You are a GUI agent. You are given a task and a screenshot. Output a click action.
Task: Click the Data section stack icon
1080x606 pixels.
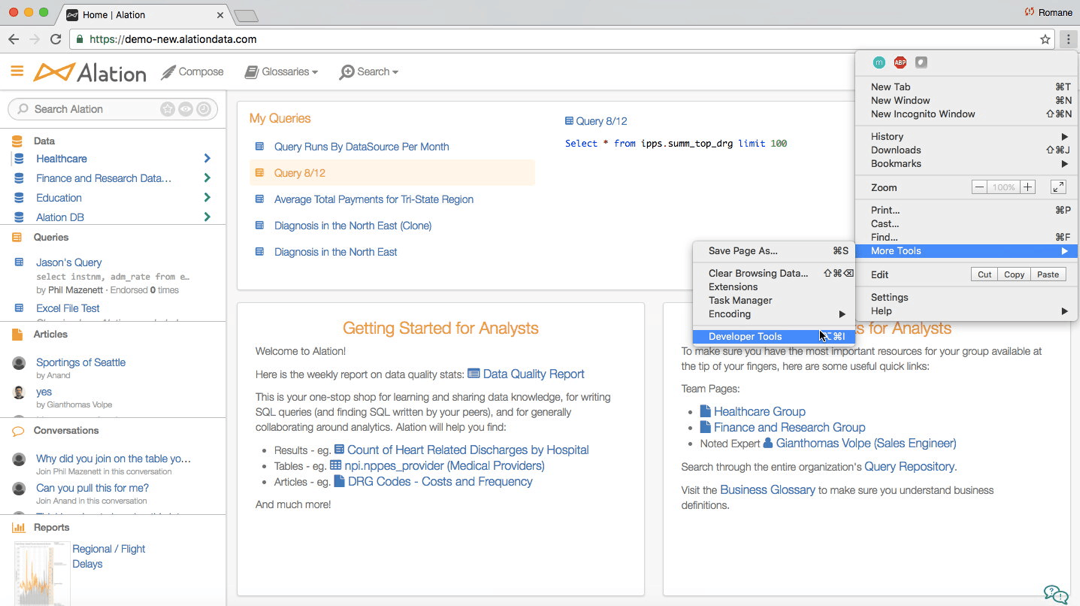pos(17,140)
